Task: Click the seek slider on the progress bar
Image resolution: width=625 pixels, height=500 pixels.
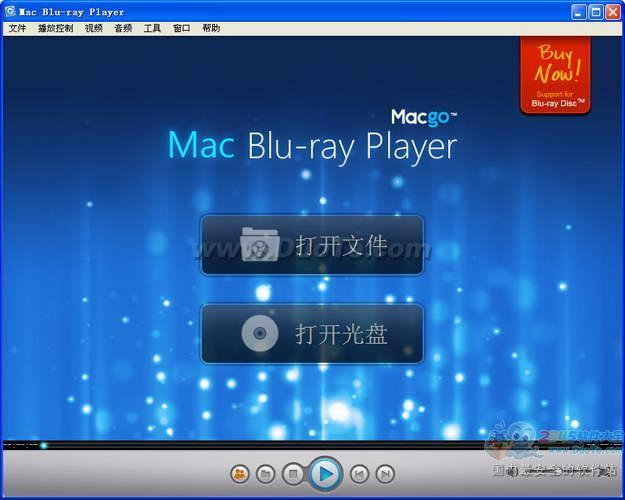Action: (43, 445)
